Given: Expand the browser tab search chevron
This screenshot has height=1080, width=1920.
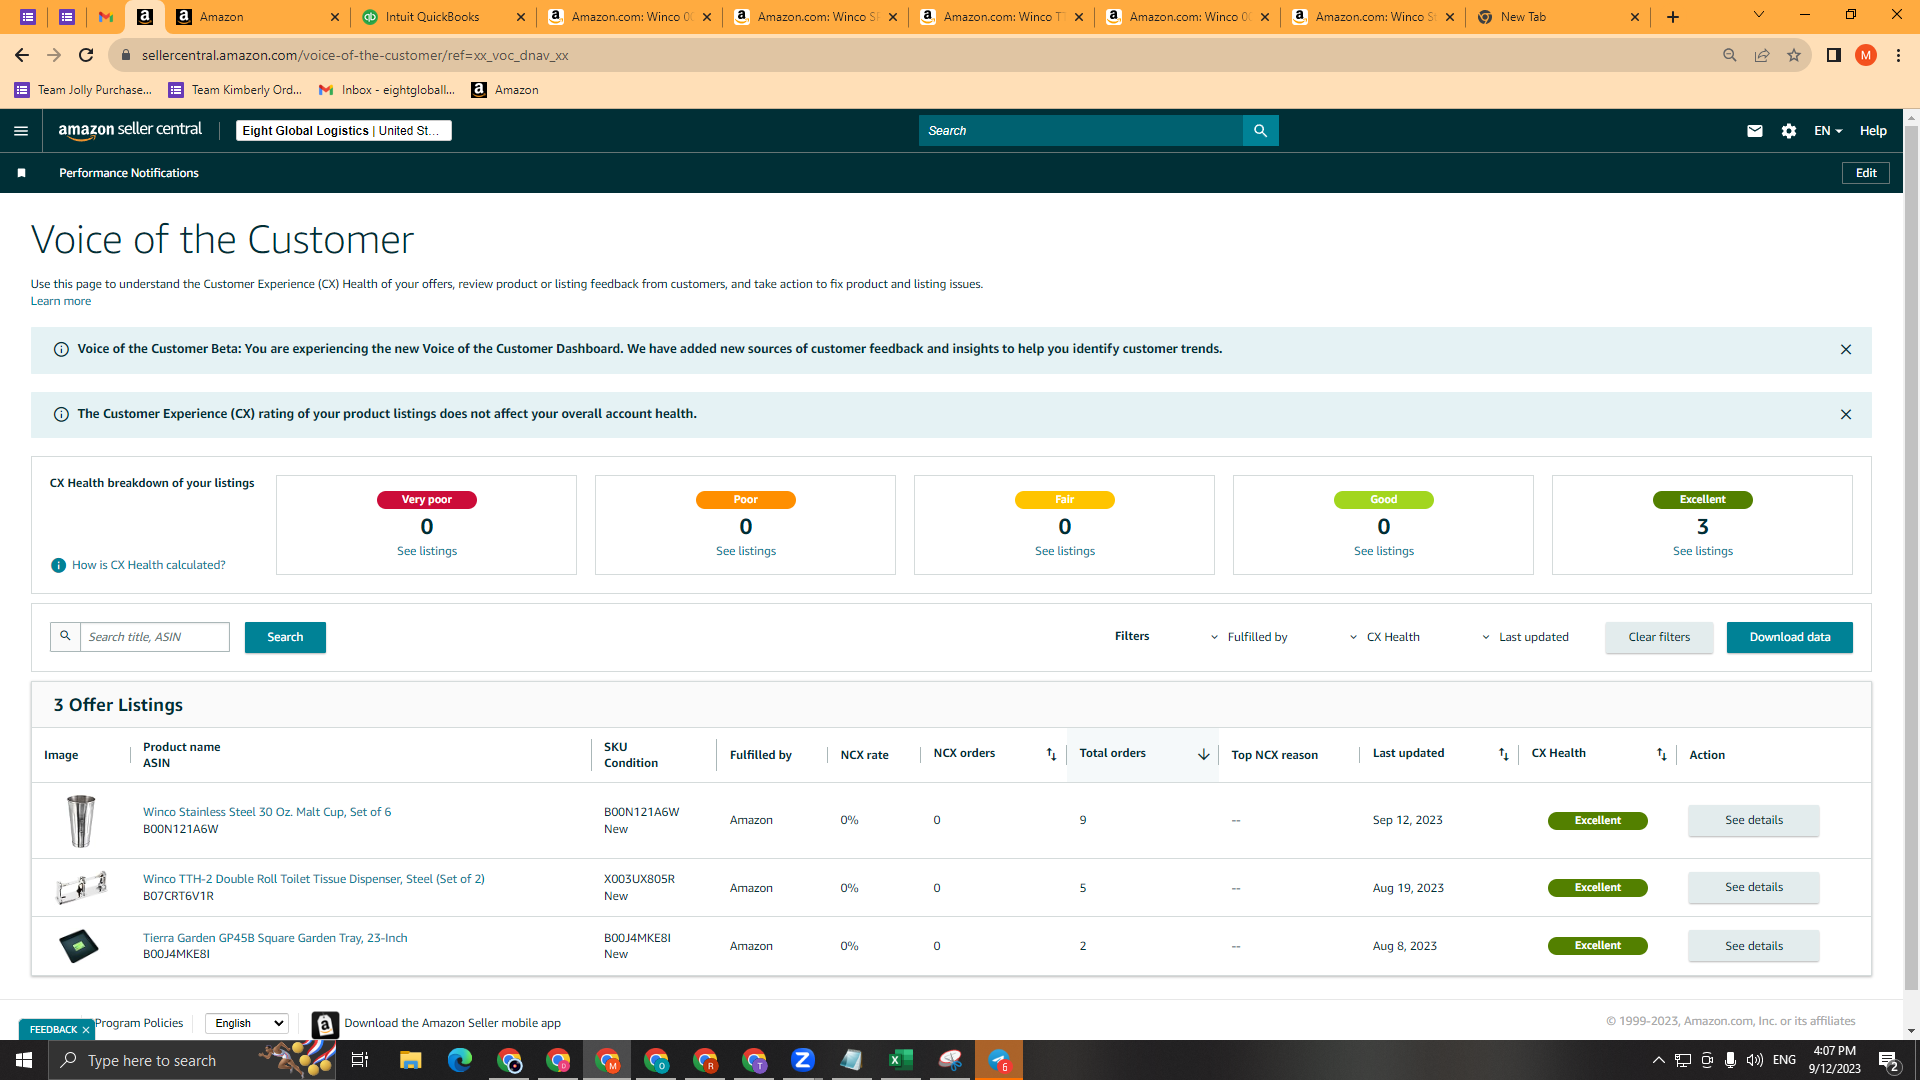Looking at the screenshot, I should pos(1759,15).
